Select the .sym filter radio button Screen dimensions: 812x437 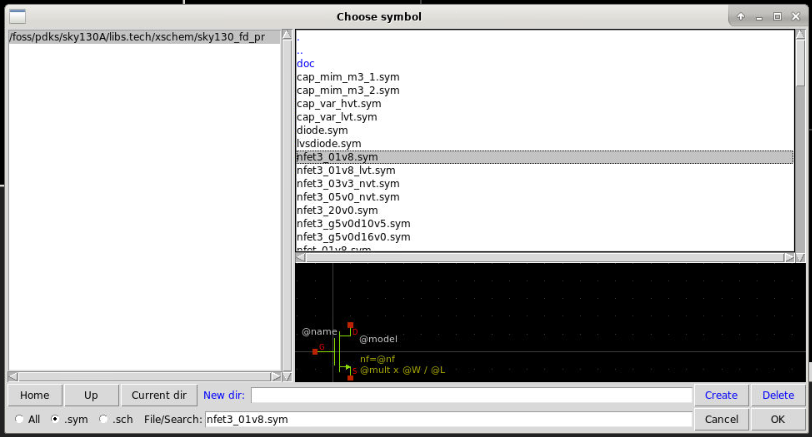(55, 419)
